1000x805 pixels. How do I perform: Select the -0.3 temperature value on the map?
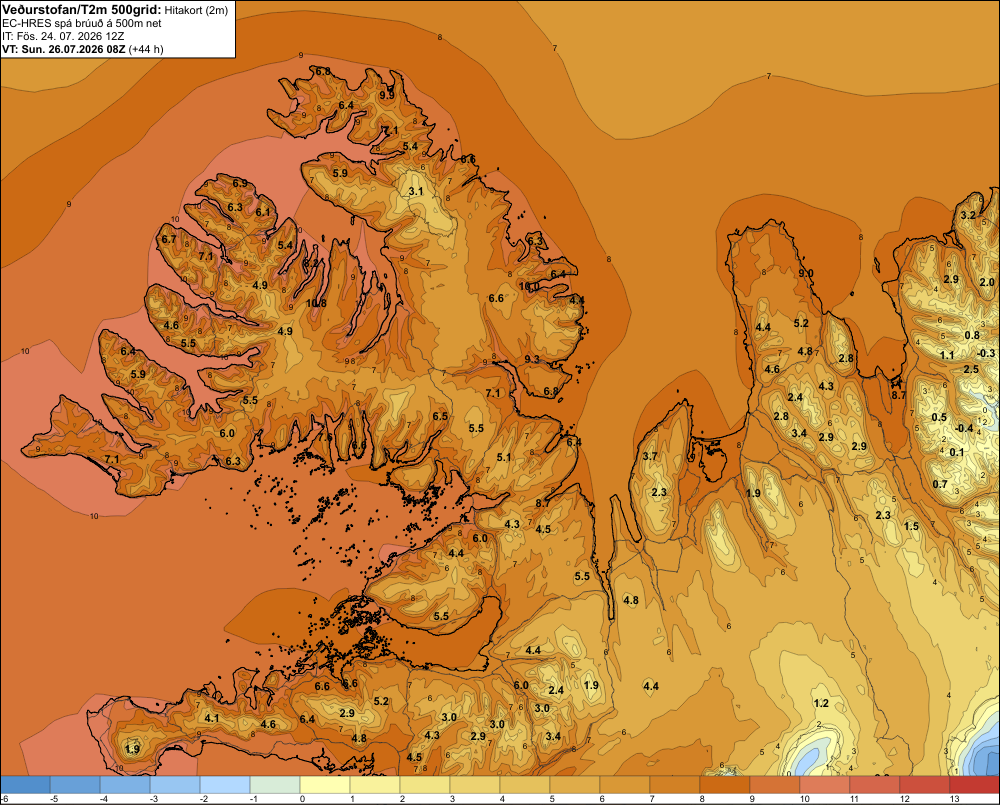tap(985, 353)
